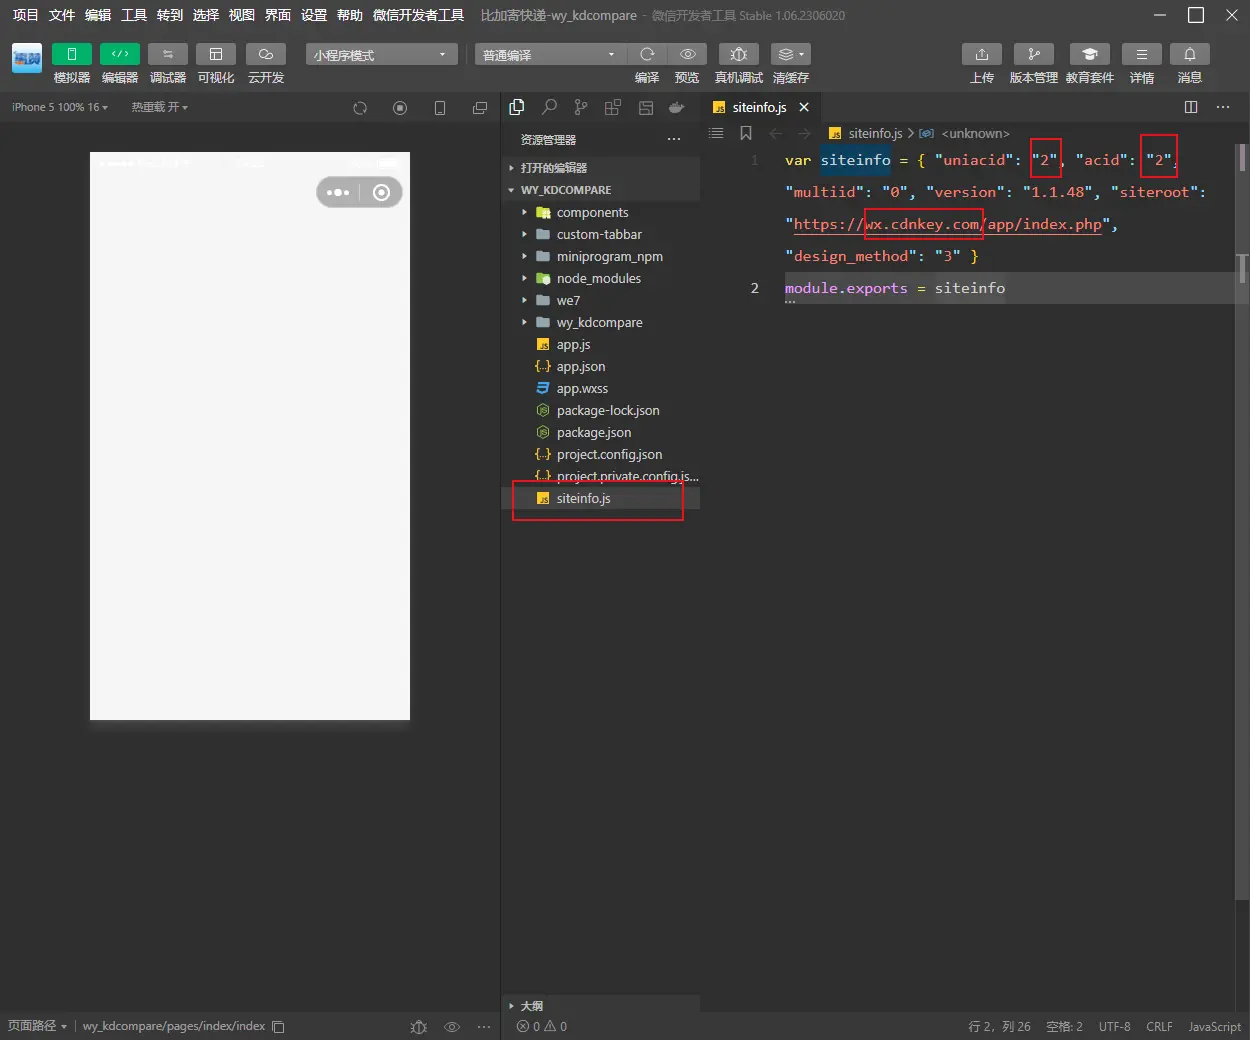
Task: Open the 详情 details panel
Action: 1142,54
